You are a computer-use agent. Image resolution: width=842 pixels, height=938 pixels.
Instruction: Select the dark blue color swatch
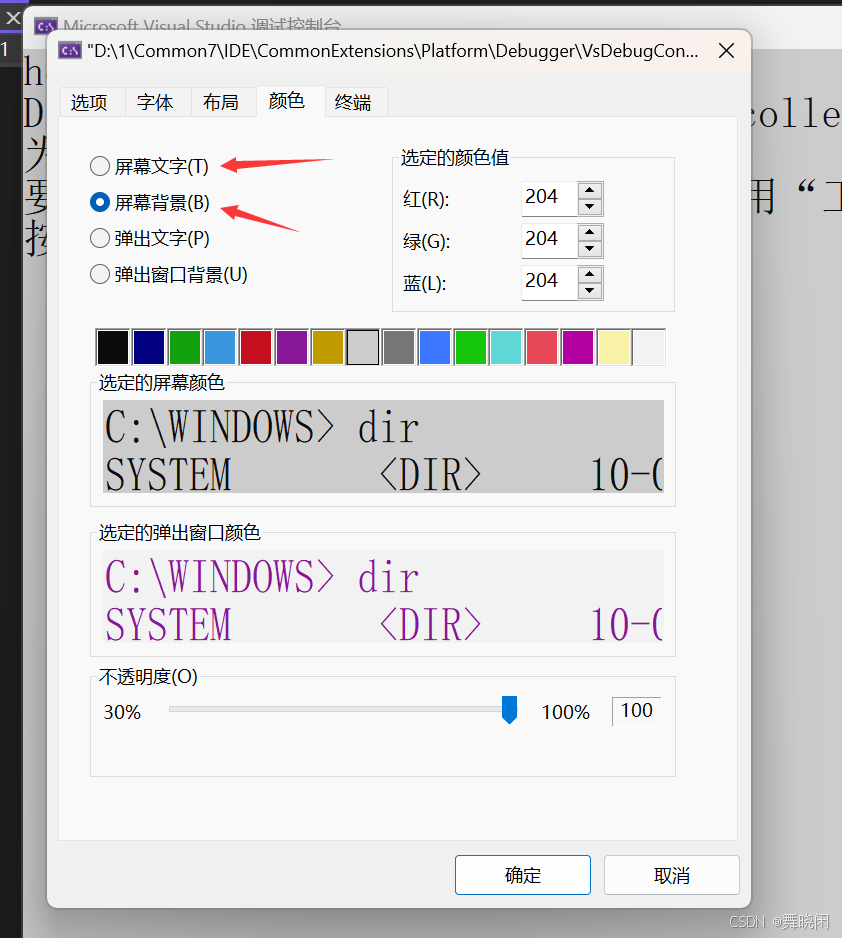tap(148, 346)
